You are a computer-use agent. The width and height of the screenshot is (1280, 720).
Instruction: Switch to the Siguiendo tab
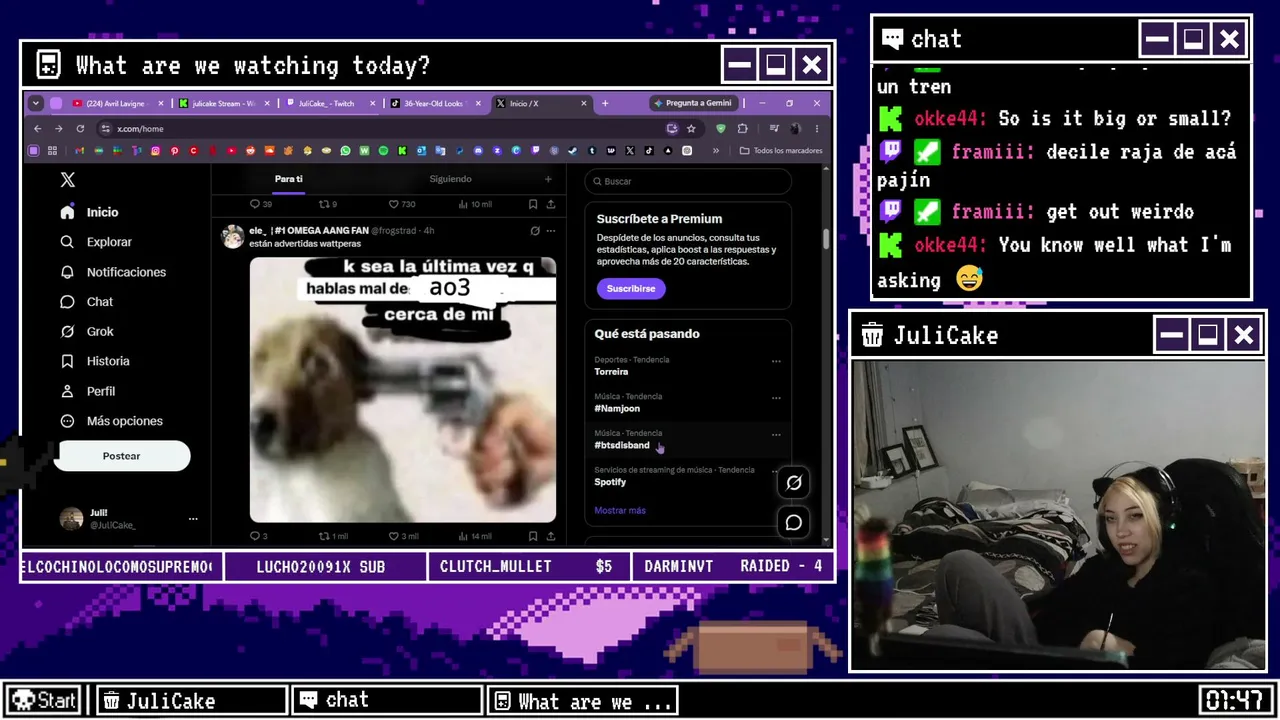[x=450, y=179]
